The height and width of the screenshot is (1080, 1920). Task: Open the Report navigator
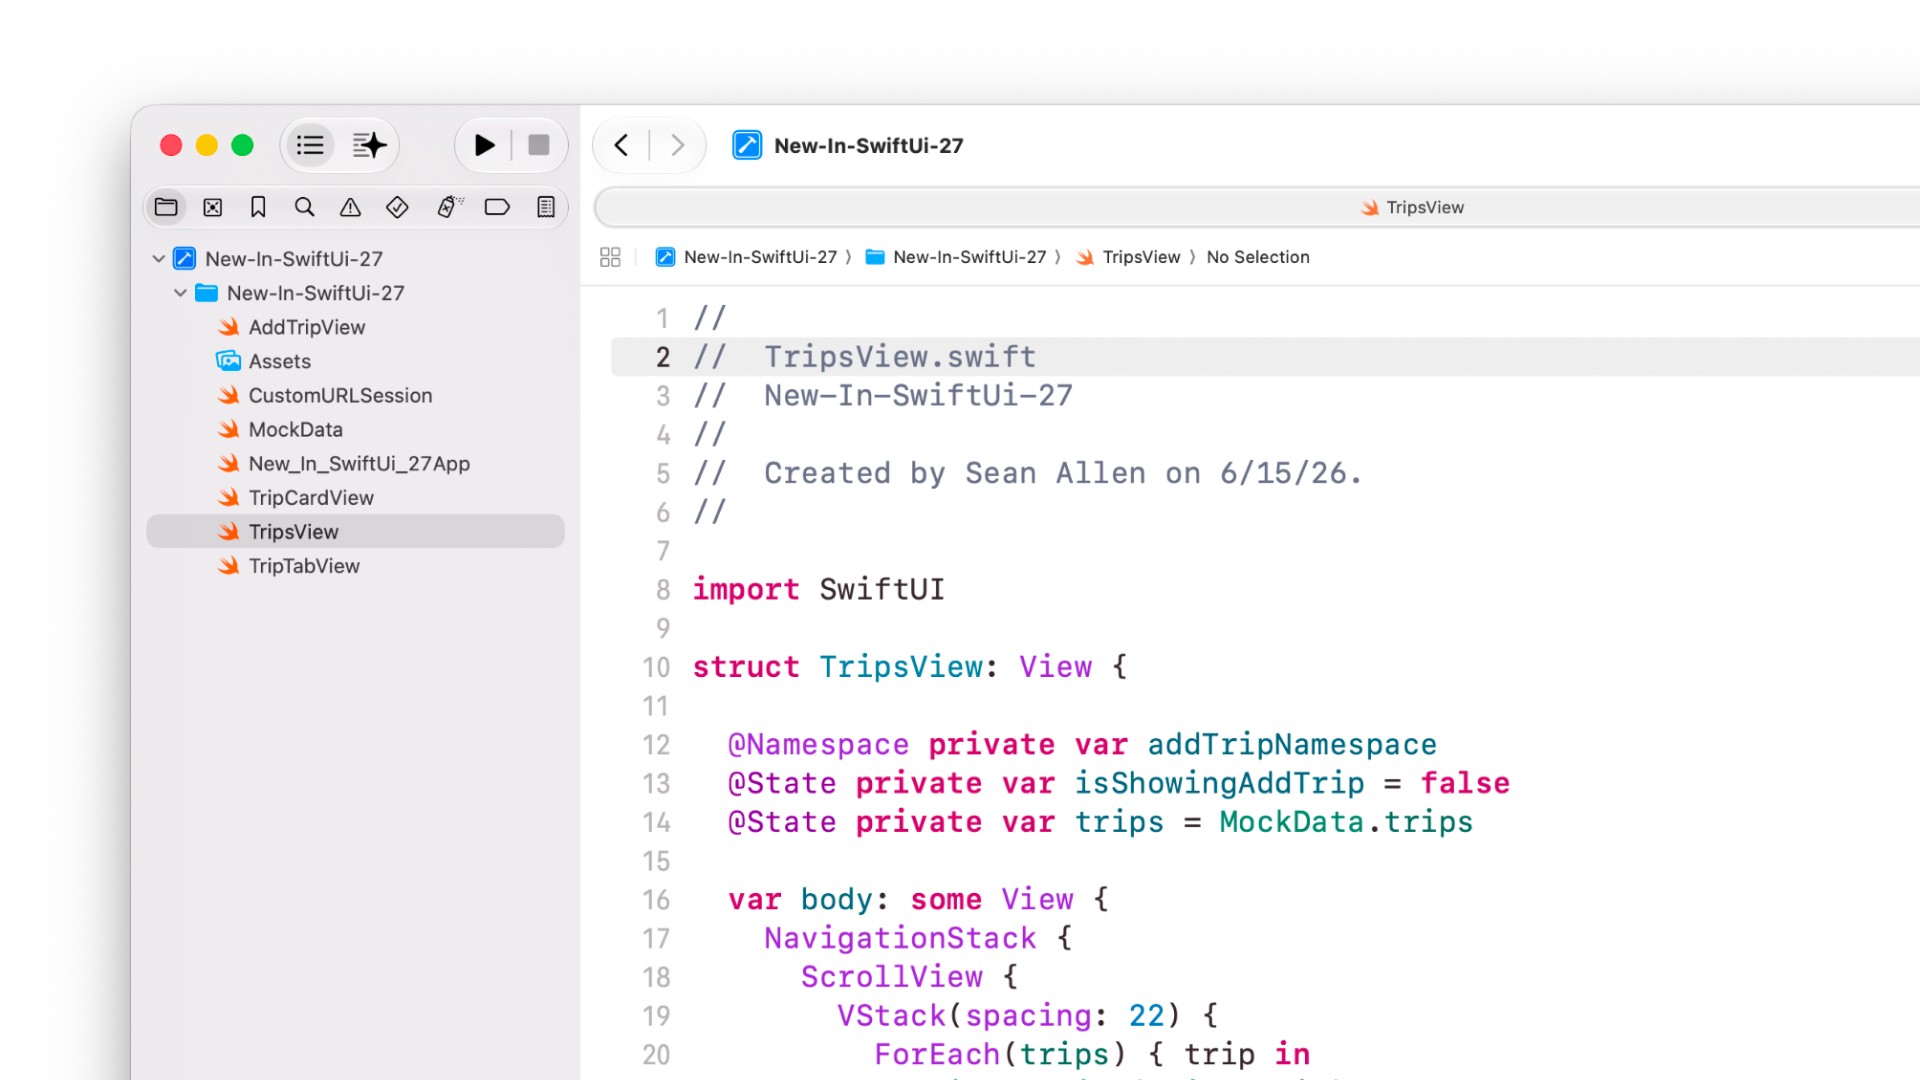click(x=546, y=207)
